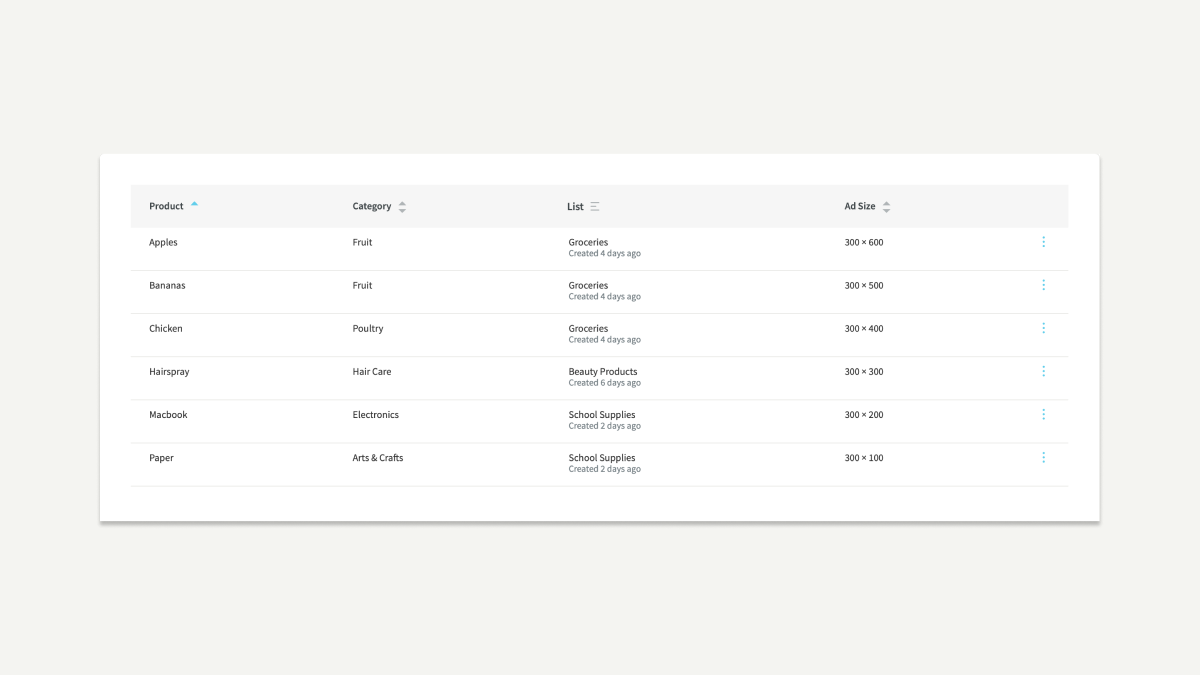Open the more options menu for Hairspray row
Screen dimensions: 1200x676
(x=1043, y=371)
